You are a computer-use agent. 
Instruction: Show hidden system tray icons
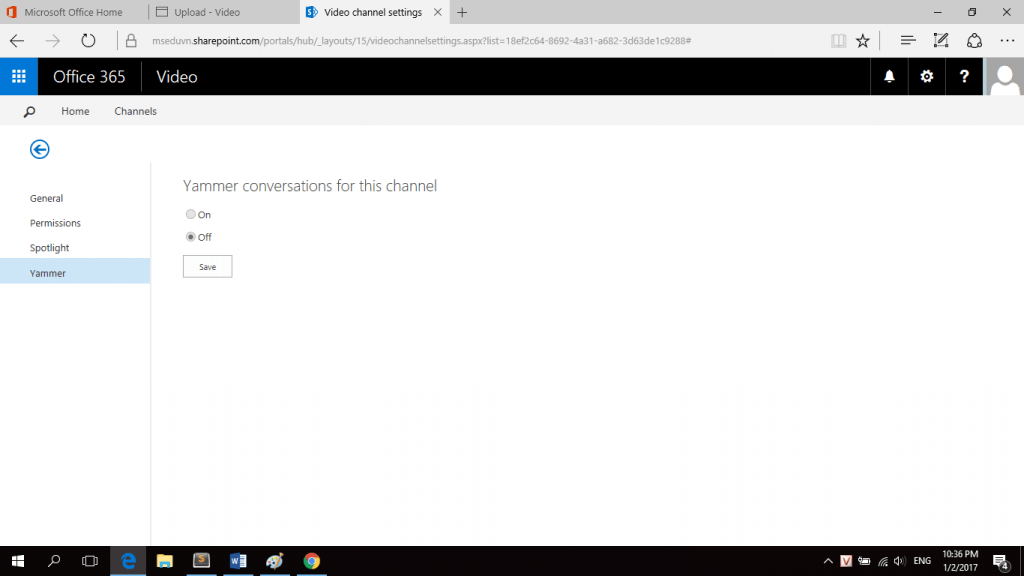click(828, 561)
